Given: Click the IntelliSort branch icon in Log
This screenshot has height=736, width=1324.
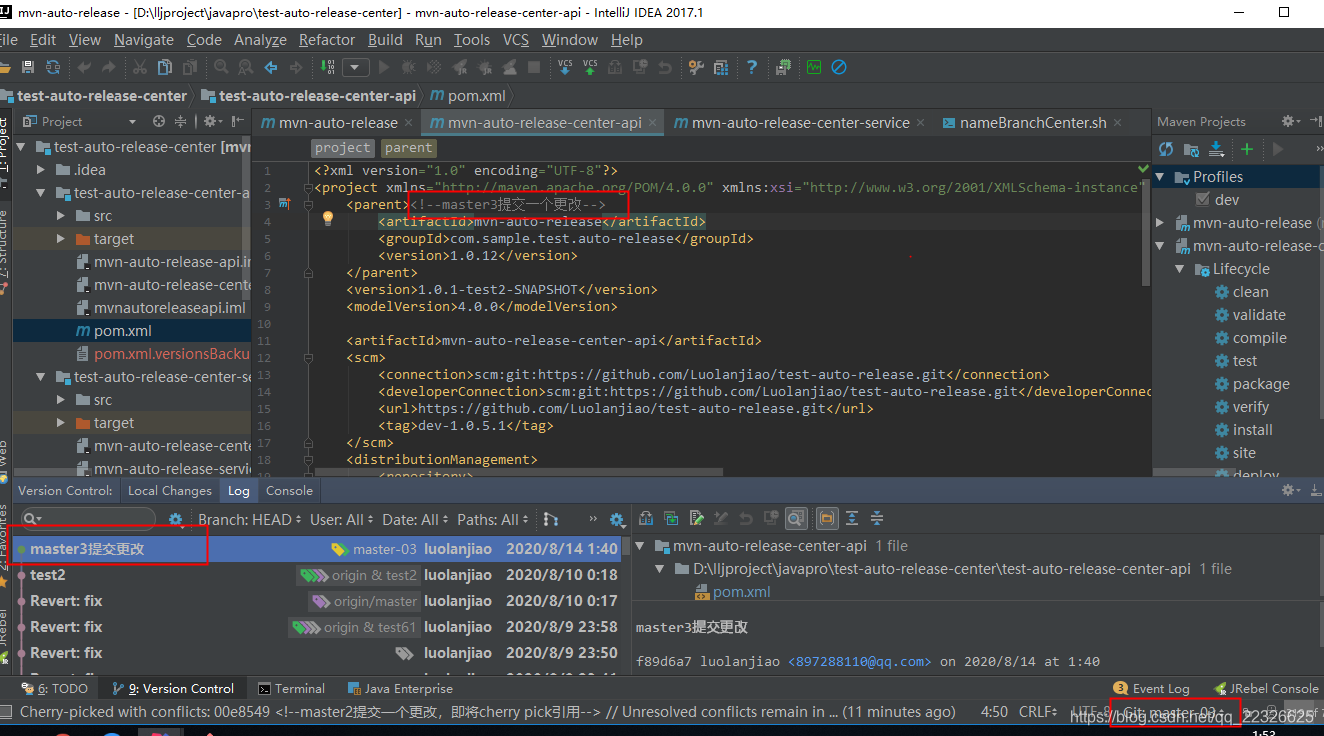Looking at the screenshot, I should 550,519.
